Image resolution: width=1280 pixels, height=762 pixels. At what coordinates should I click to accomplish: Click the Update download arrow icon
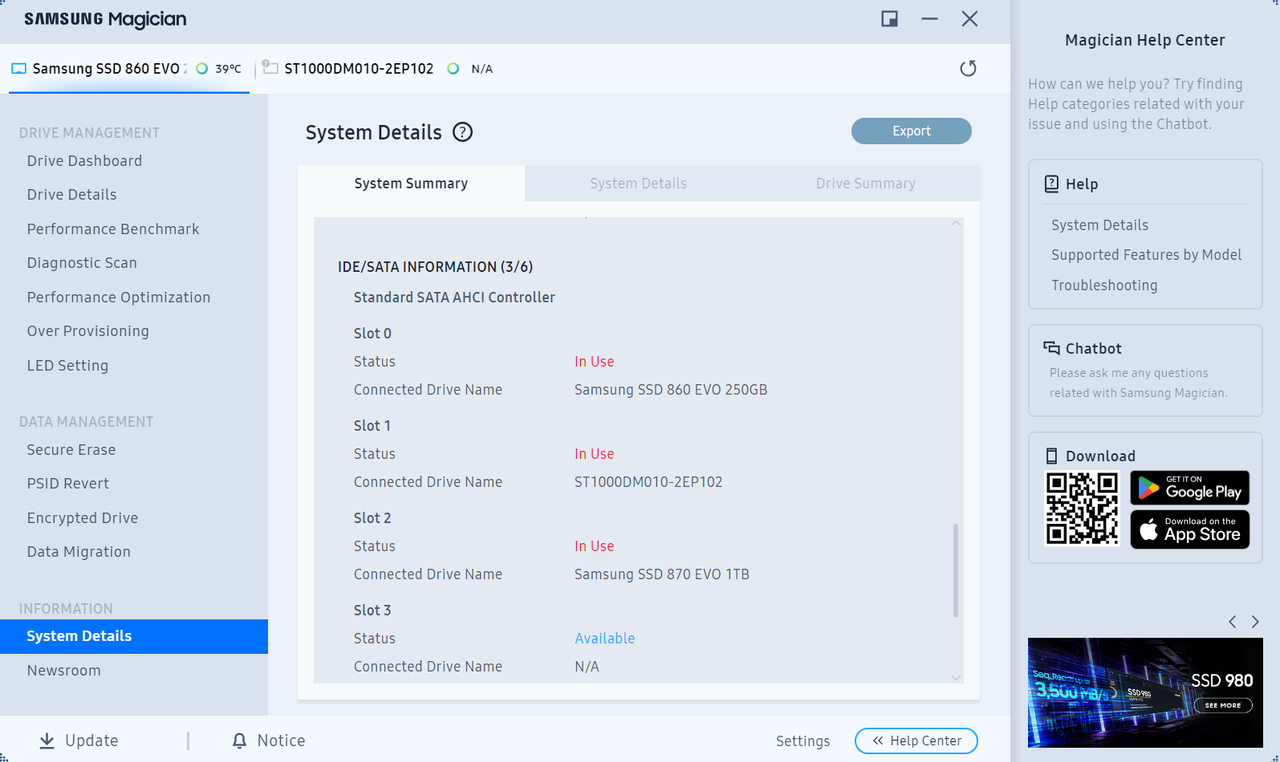coord(47,741)
